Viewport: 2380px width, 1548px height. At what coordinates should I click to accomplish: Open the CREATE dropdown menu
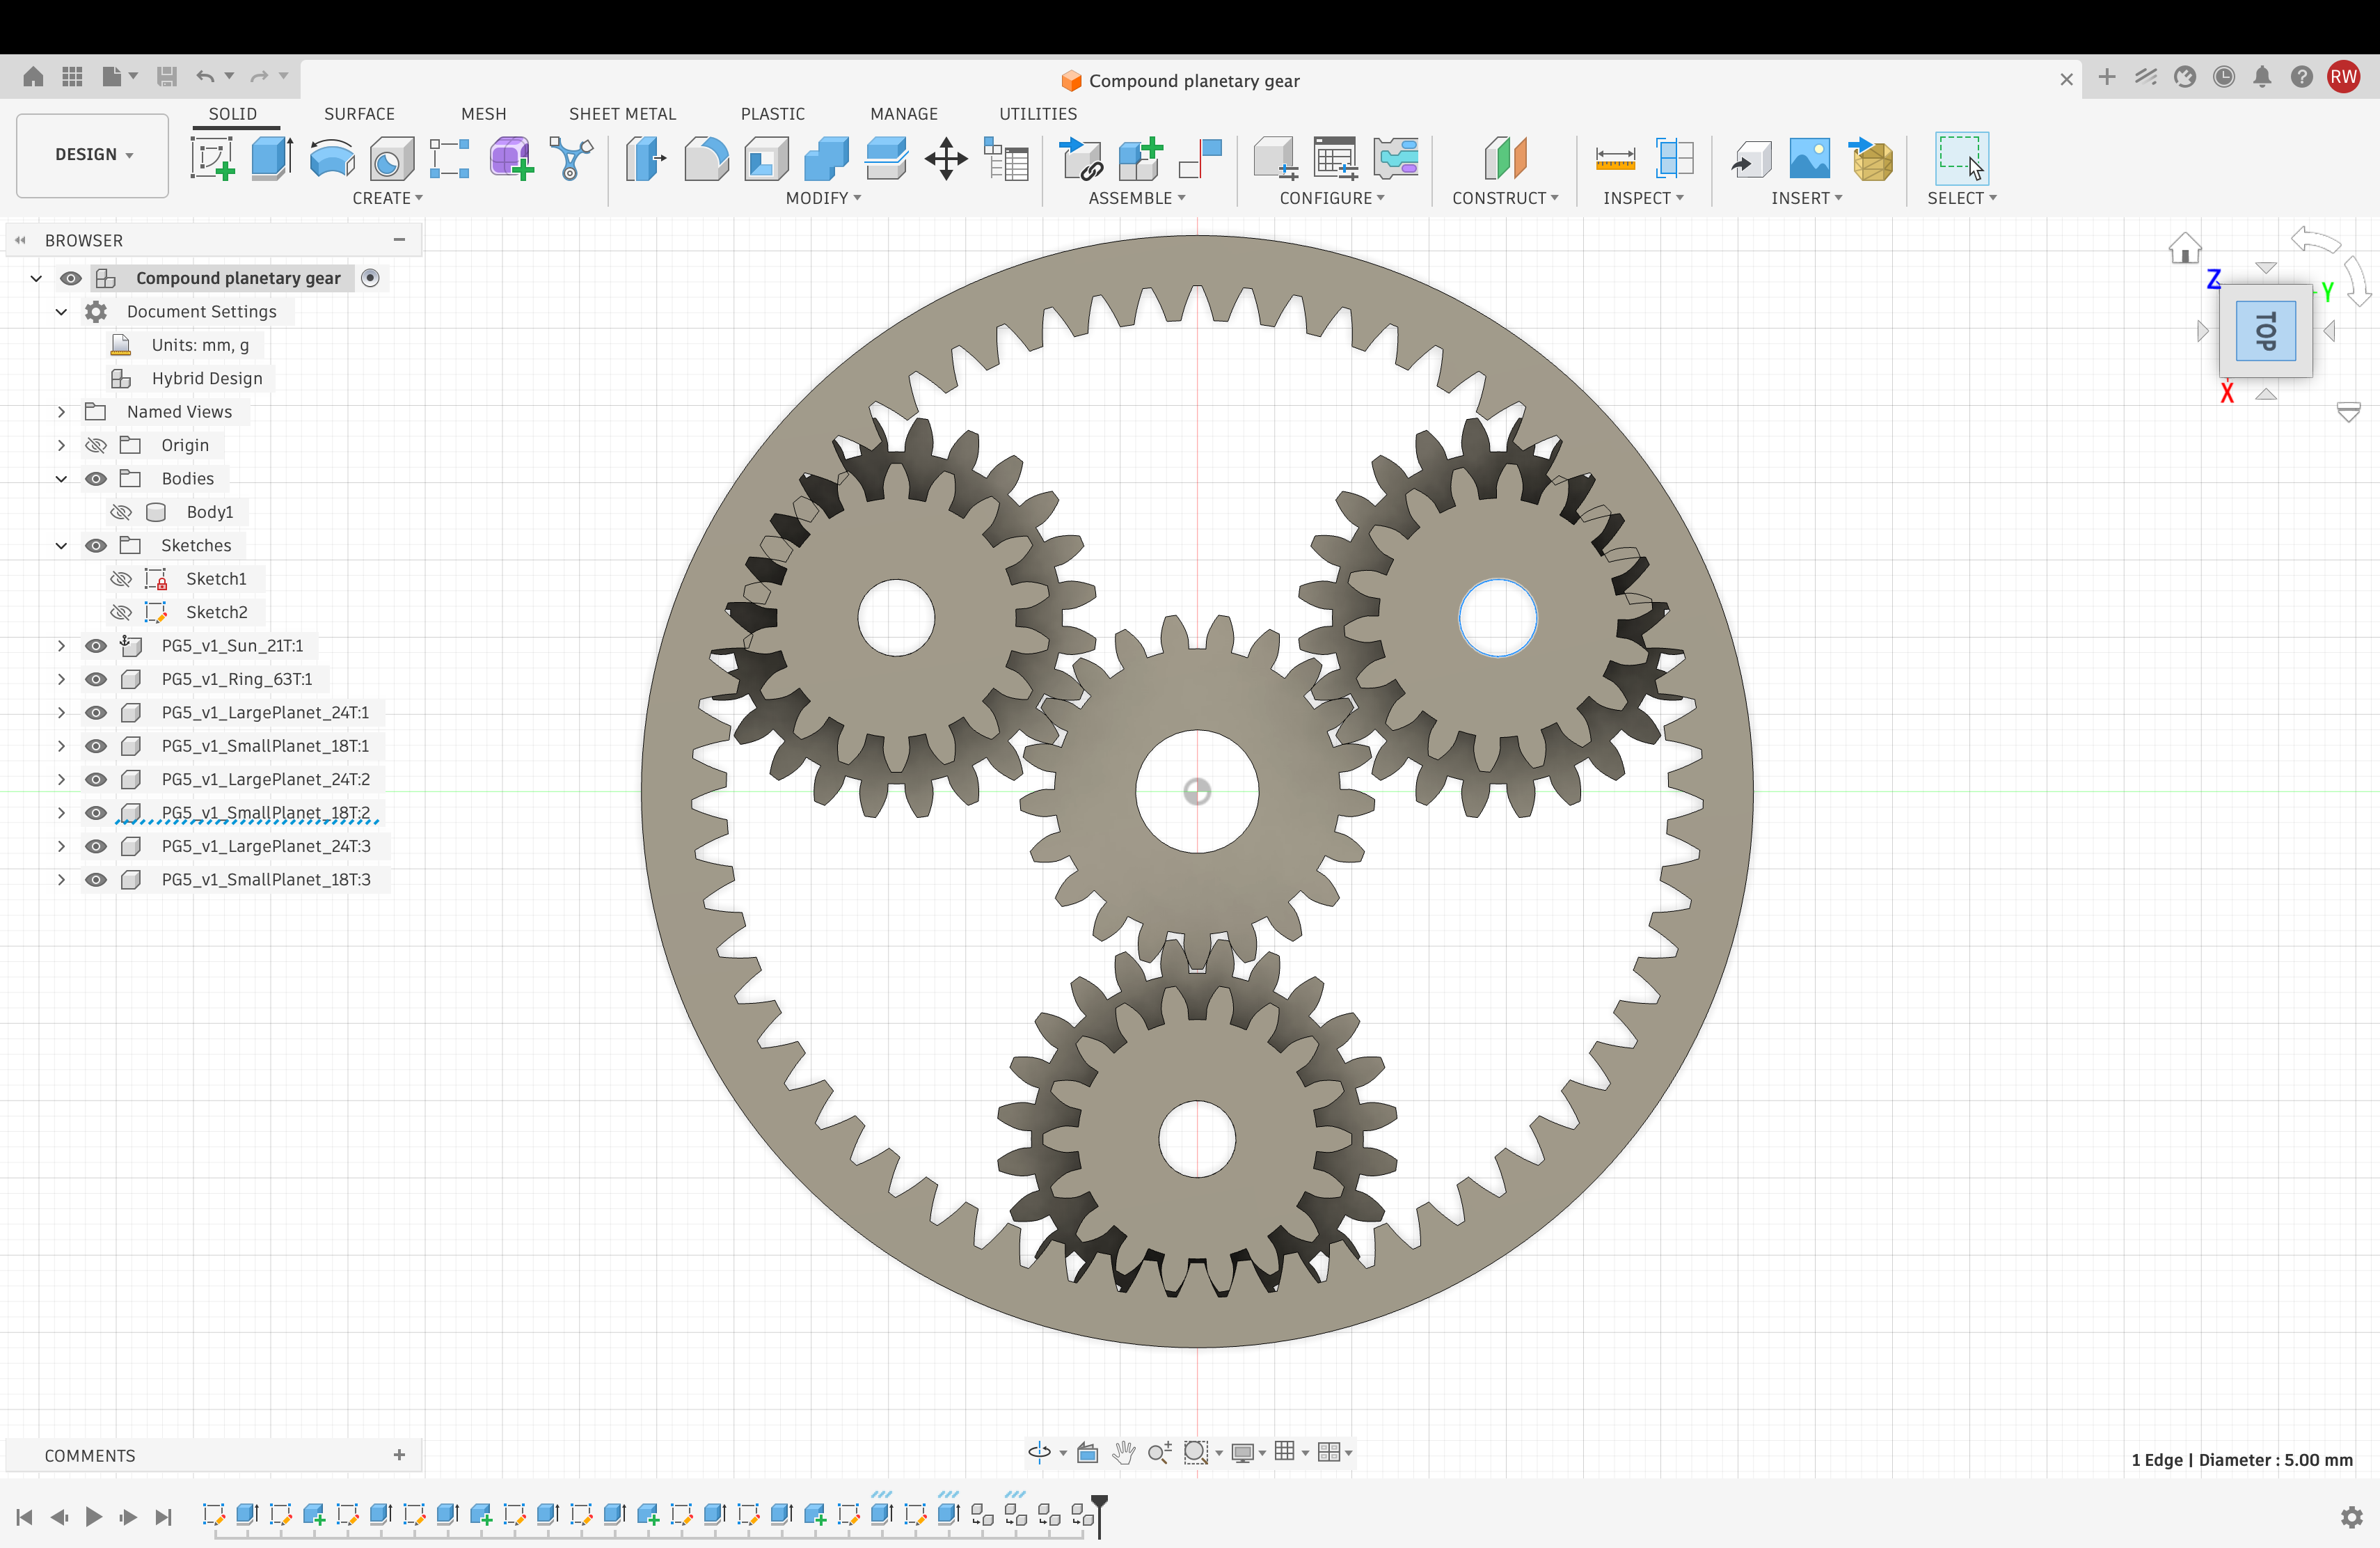[387, 198]
